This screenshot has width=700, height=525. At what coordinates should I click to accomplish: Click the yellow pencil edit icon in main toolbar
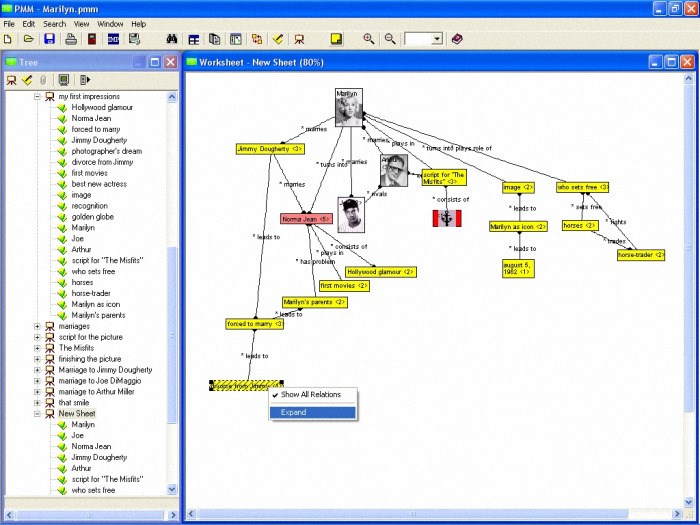coord(278,39)
